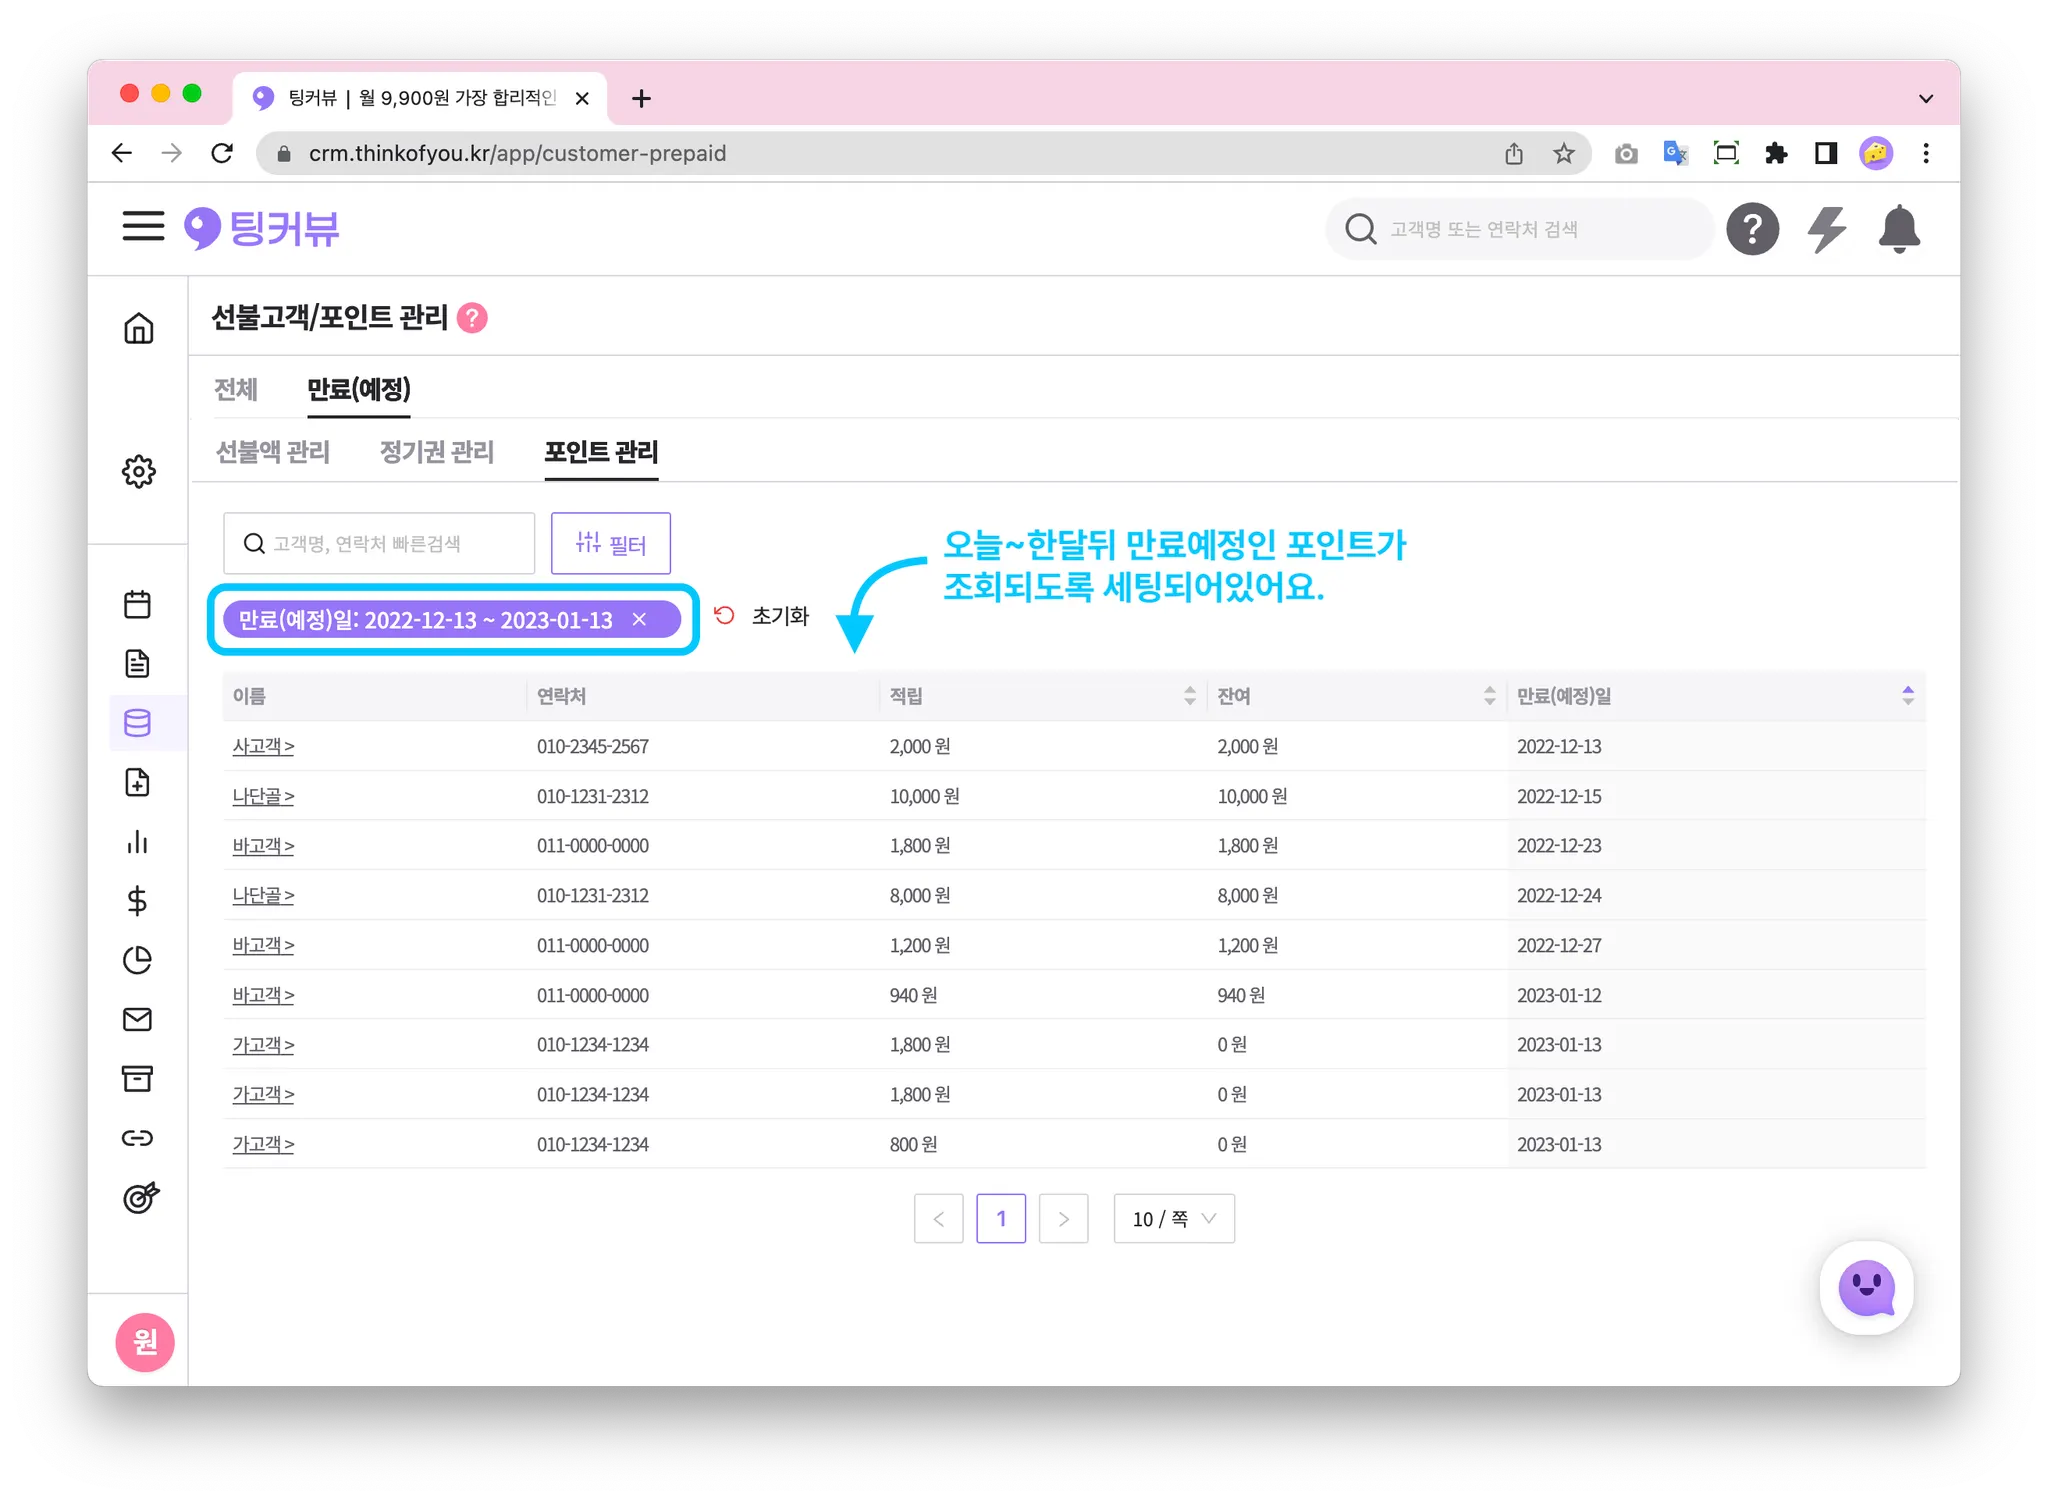Image resolution: width=2048 pixels, height=1502 pixels.
Task: Open the bar chart statistics icon
Action: point(137,842)
